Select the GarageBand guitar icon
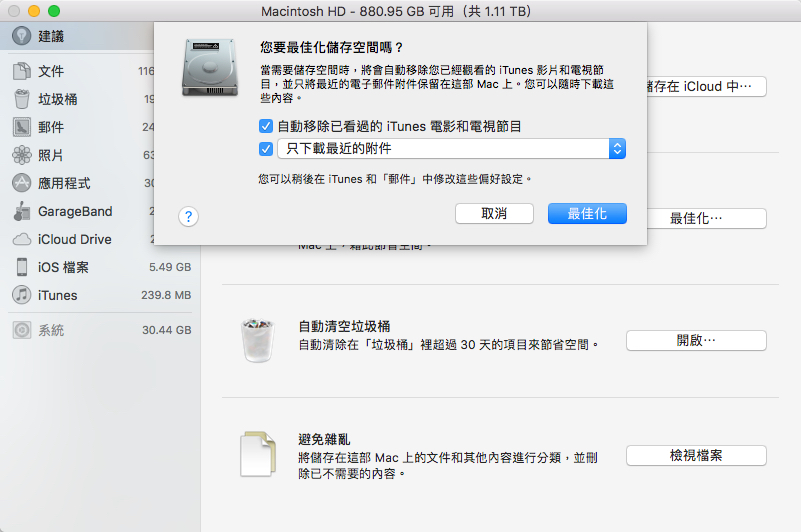 (x=21, y=211)
